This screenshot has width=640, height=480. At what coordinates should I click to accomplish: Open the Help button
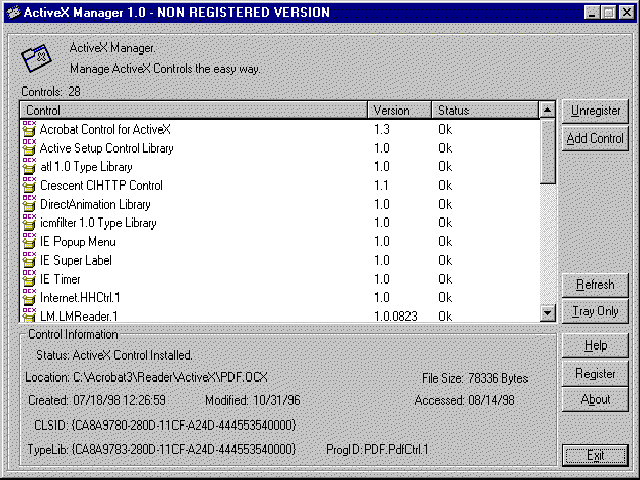coord(595,346)
